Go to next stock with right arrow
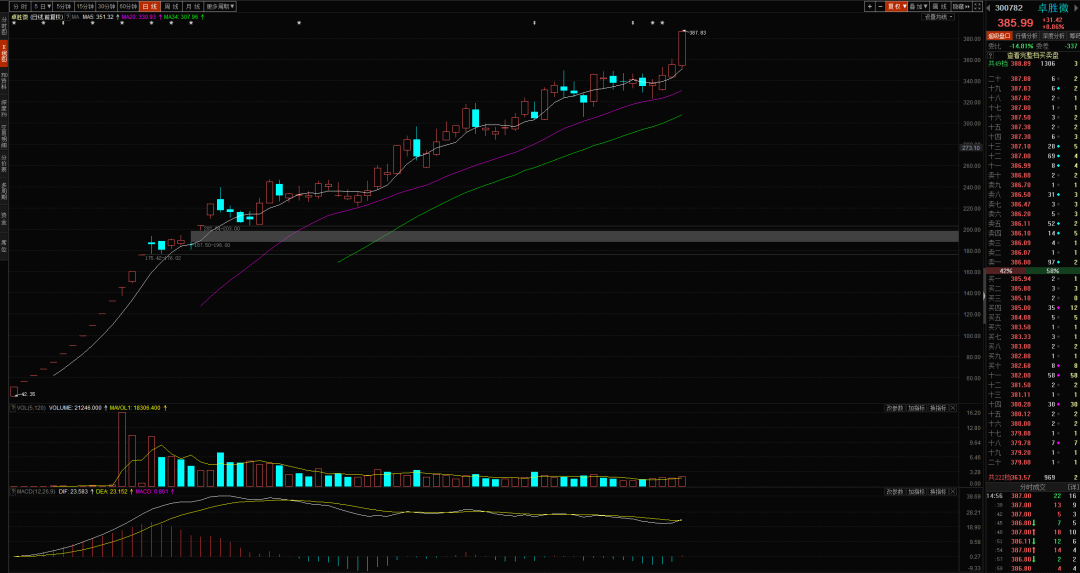The width and height of the screenshot is (1080, 573). 1075,8
